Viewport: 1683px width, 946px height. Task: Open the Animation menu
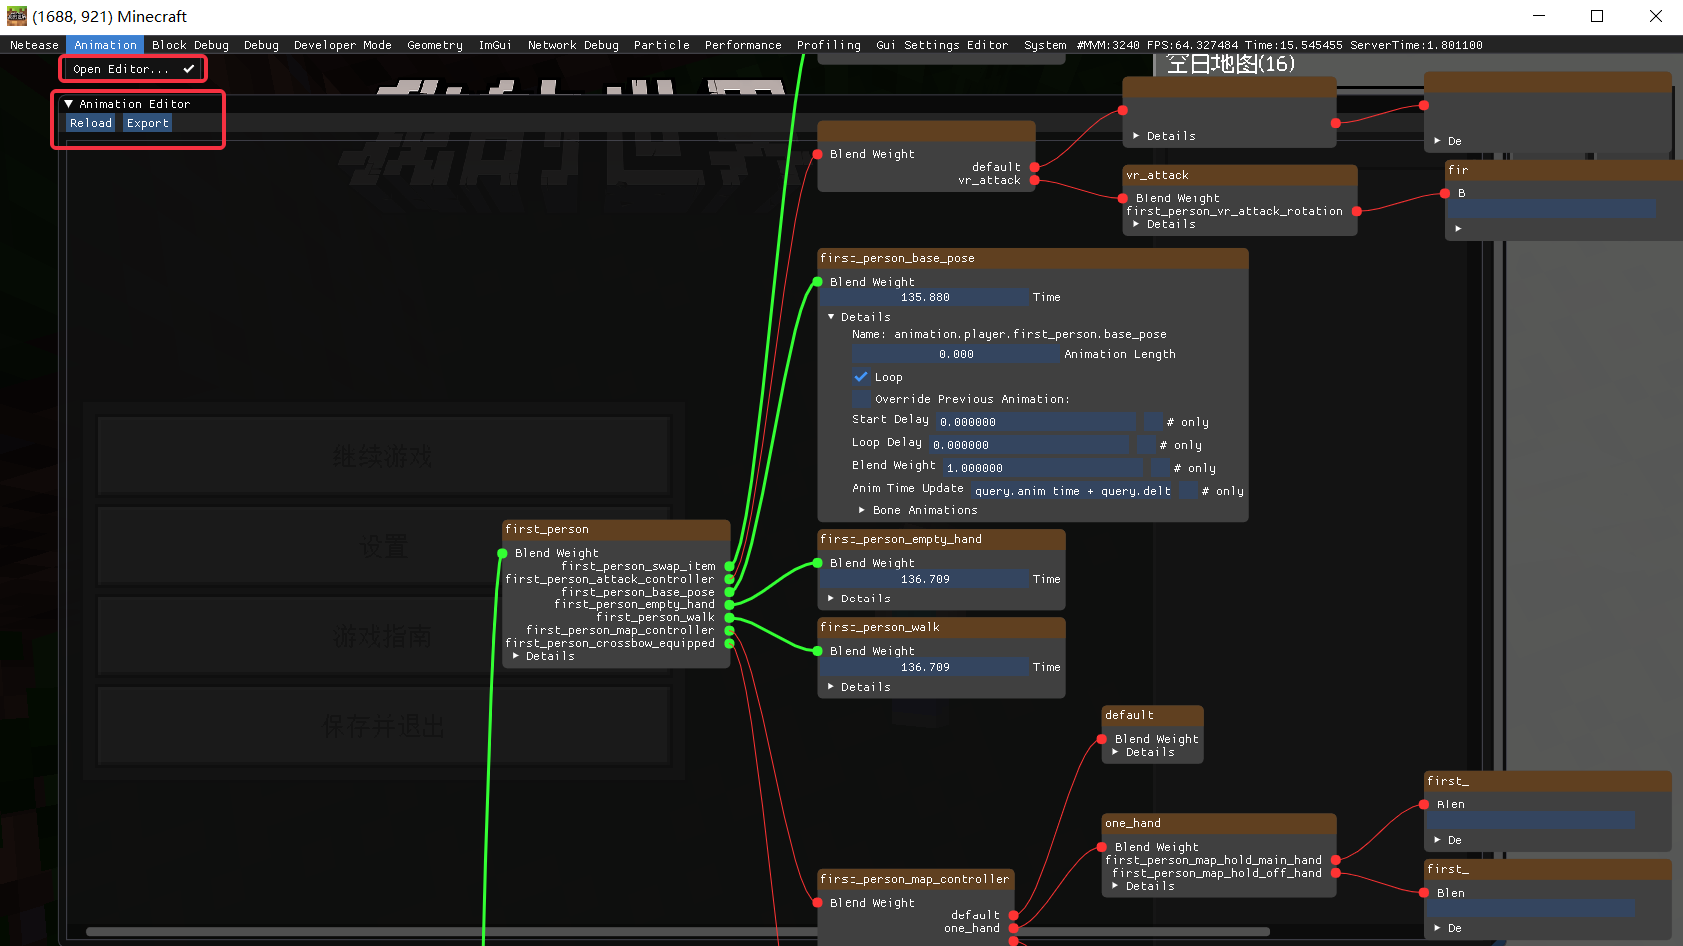105,45
